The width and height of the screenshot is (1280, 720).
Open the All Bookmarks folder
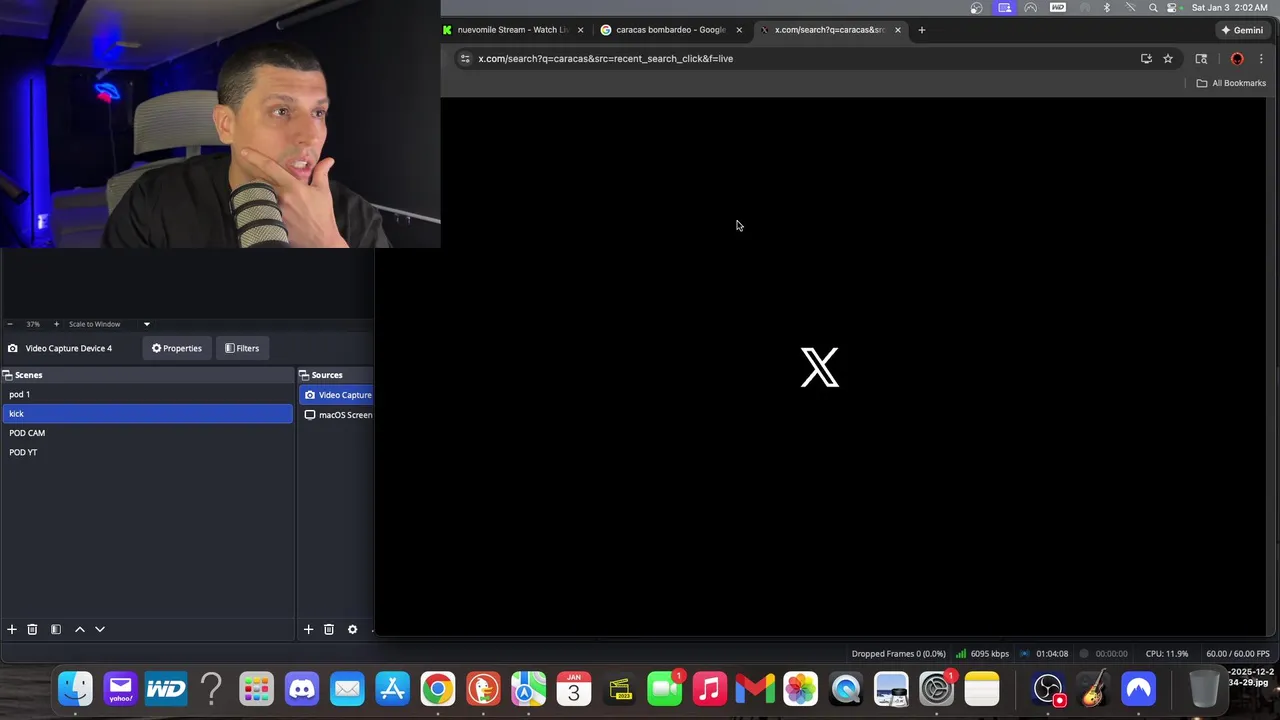[x=1232, y=83]
